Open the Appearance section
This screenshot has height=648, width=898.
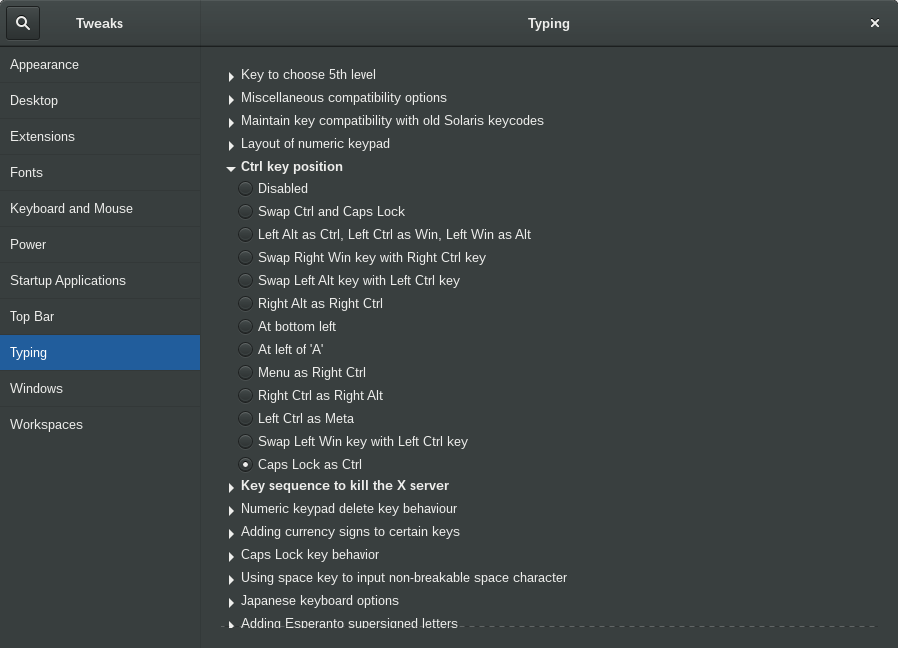[x=100, y=65]
